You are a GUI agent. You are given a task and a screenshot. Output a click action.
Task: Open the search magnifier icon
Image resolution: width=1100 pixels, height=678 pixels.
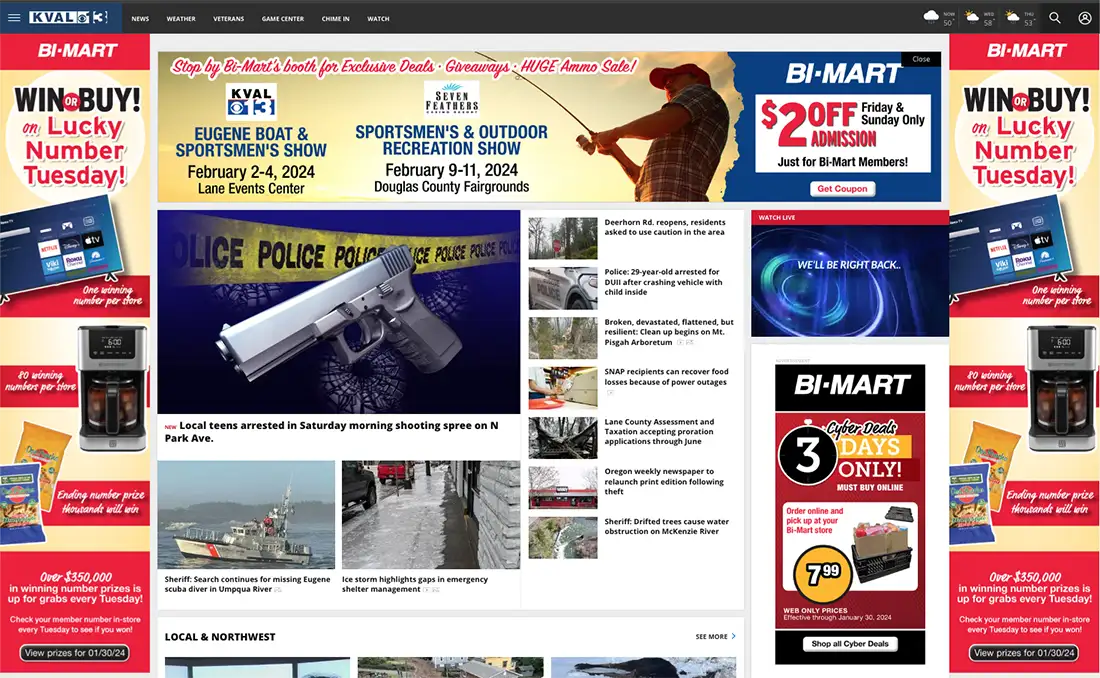(1054, 18)
